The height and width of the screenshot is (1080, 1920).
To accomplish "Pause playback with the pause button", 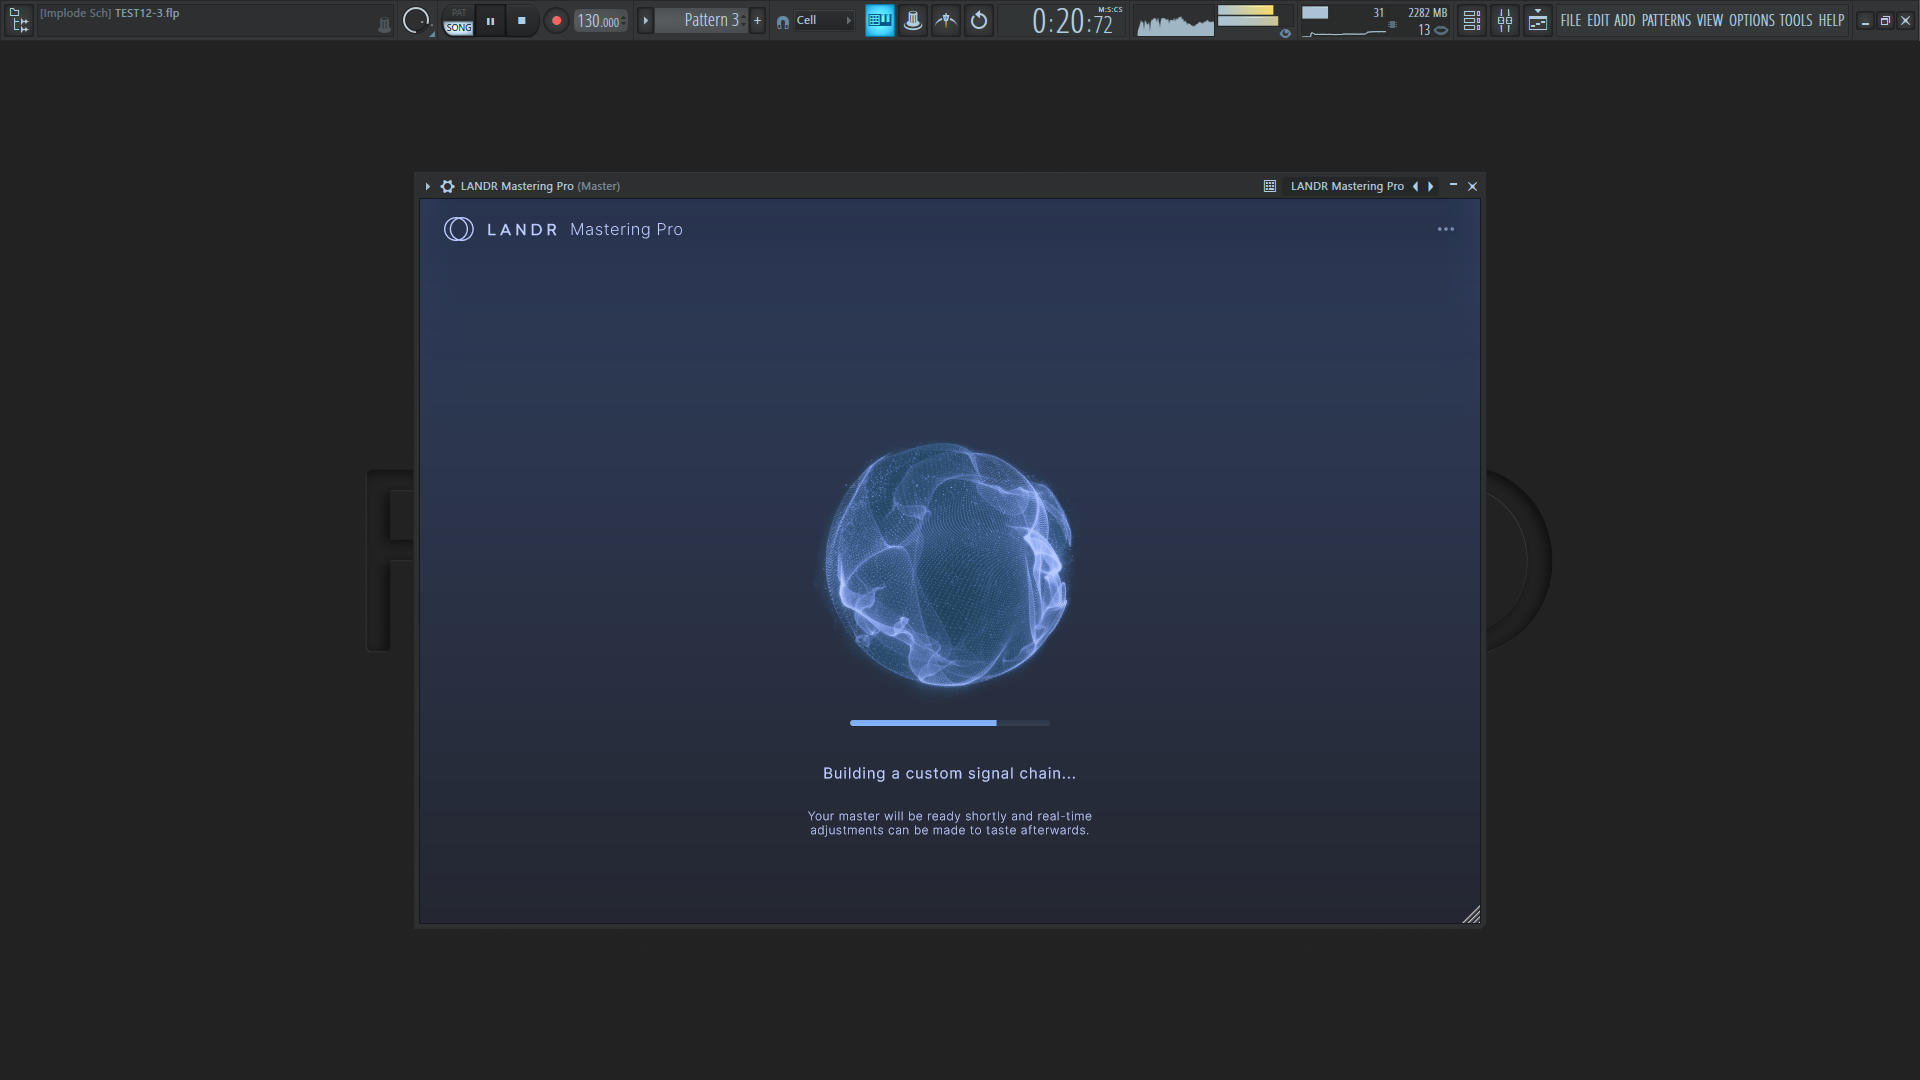I will tap(490, 20).
